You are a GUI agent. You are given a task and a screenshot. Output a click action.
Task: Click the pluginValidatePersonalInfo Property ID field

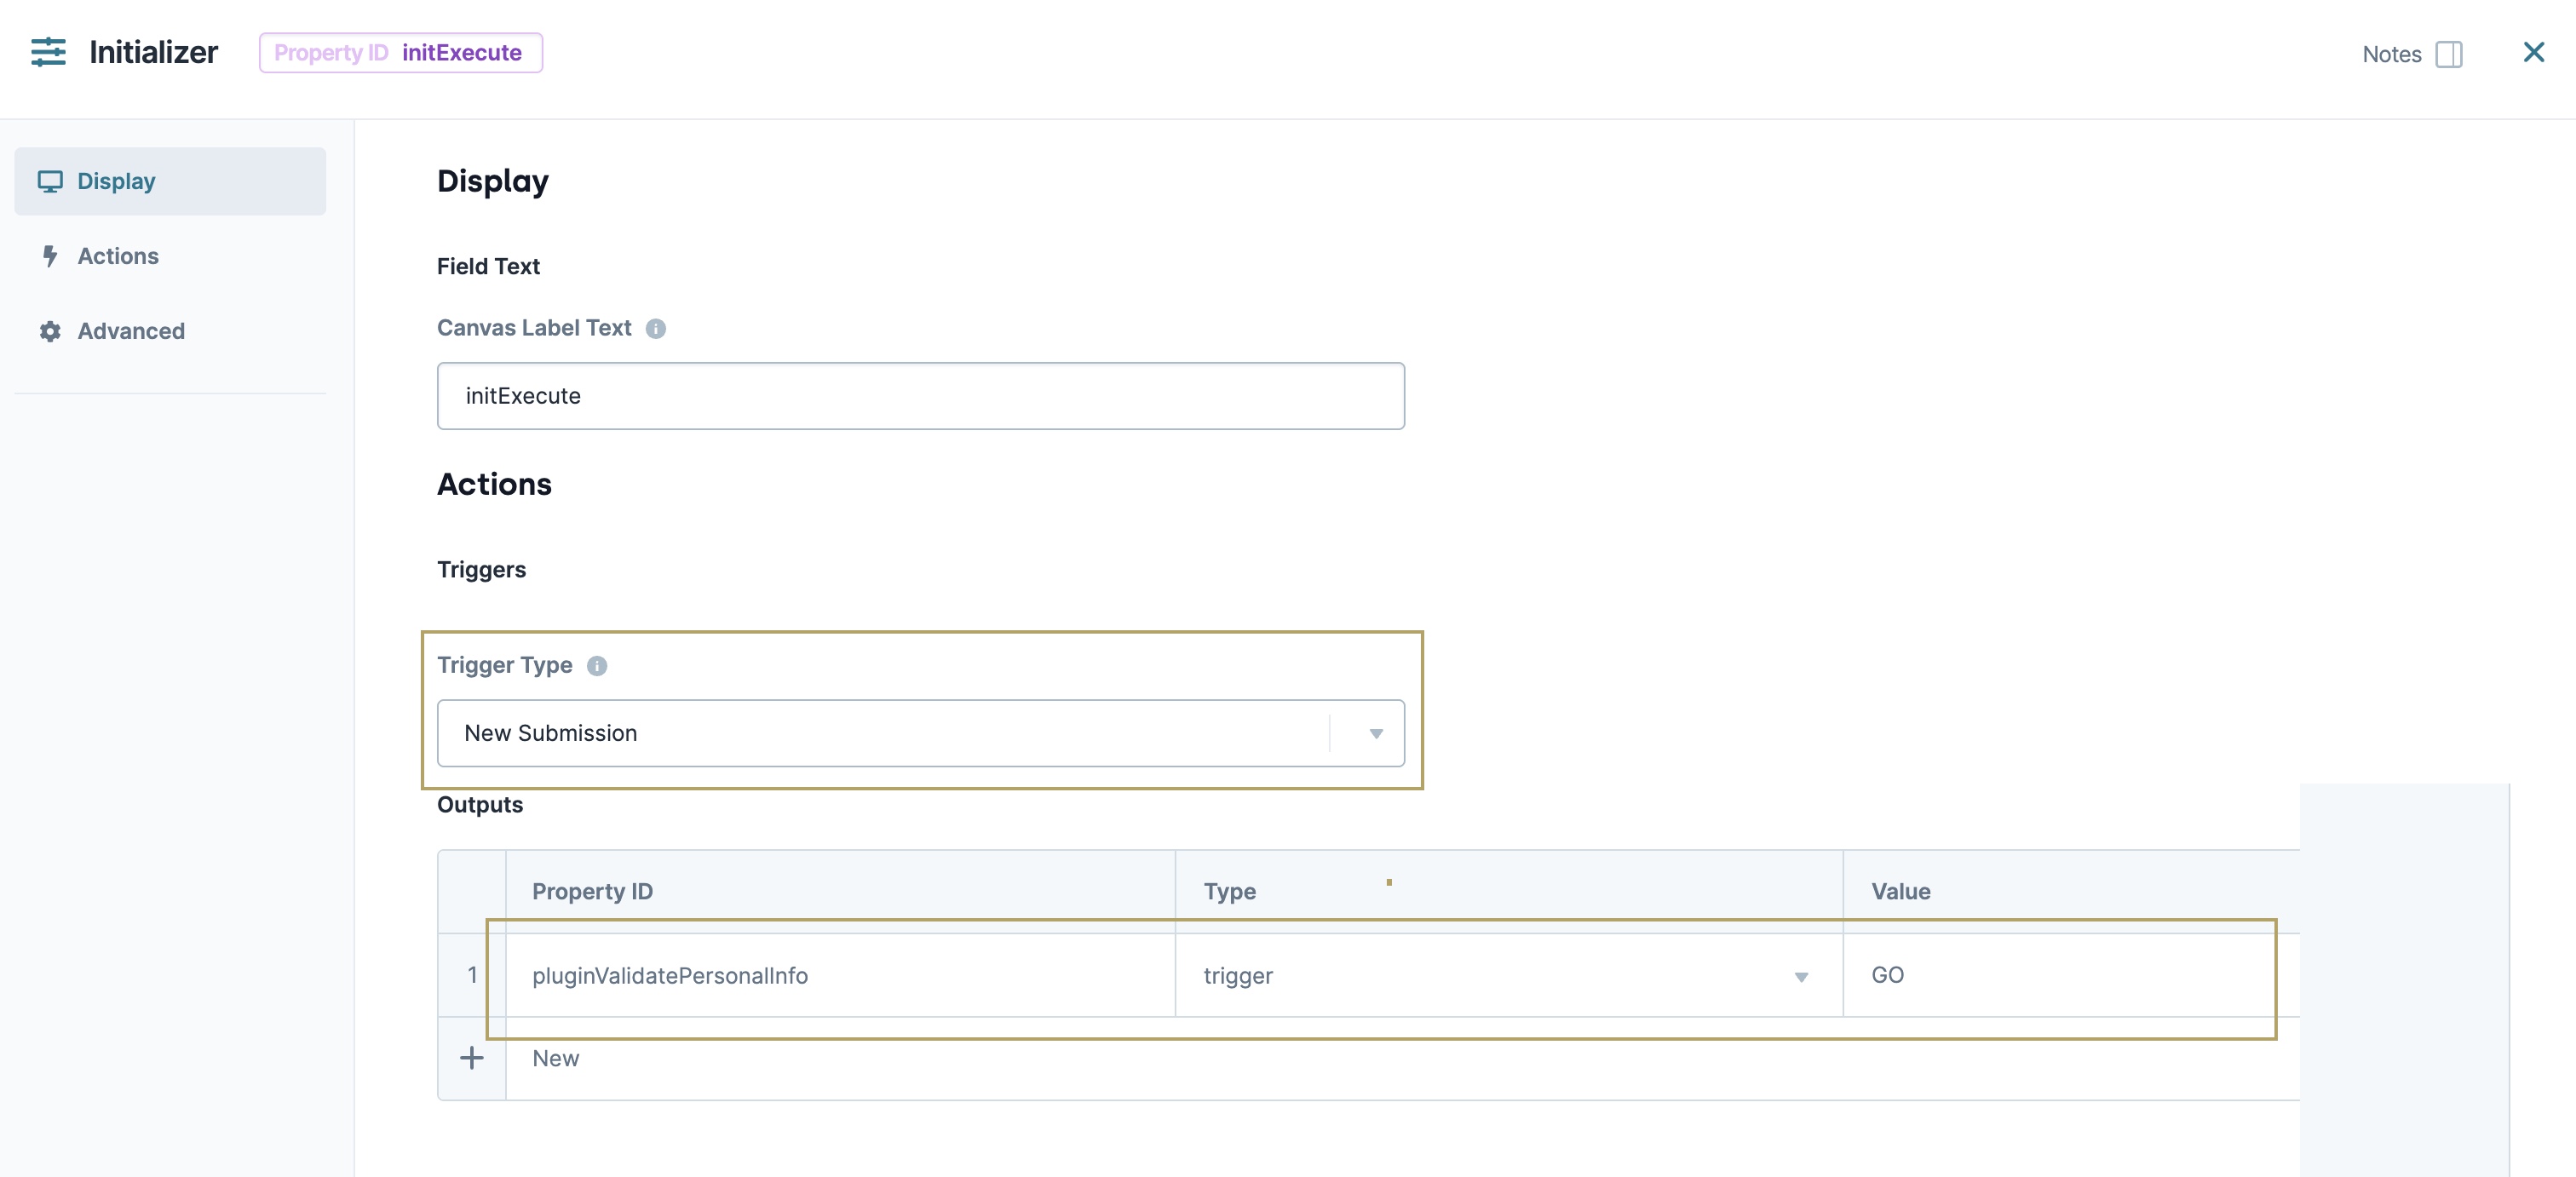838,977
